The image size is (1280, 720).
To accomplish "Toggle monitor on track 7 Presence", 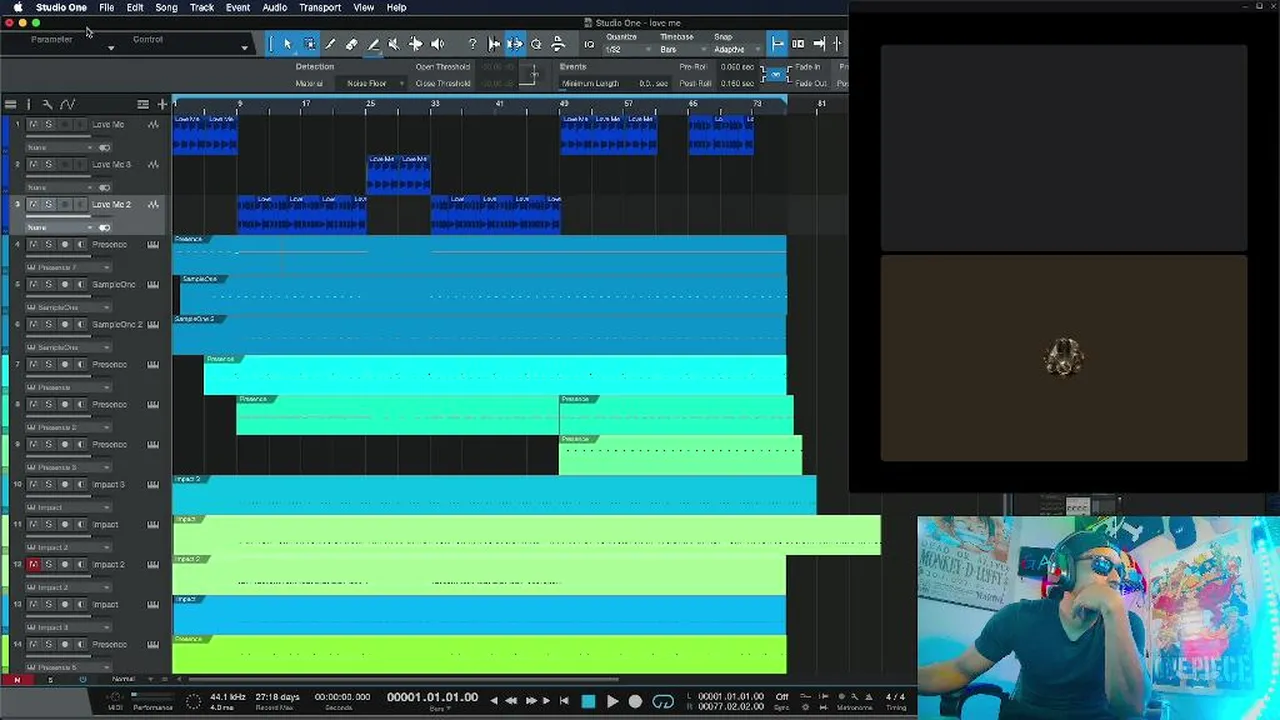I will click(x=81, y=365).
